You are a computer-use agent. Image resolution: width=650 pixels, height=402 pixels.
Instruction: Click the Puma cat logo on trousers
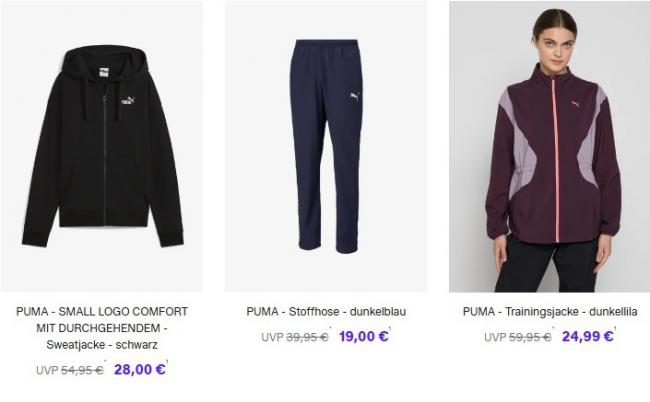coord(355,97)
